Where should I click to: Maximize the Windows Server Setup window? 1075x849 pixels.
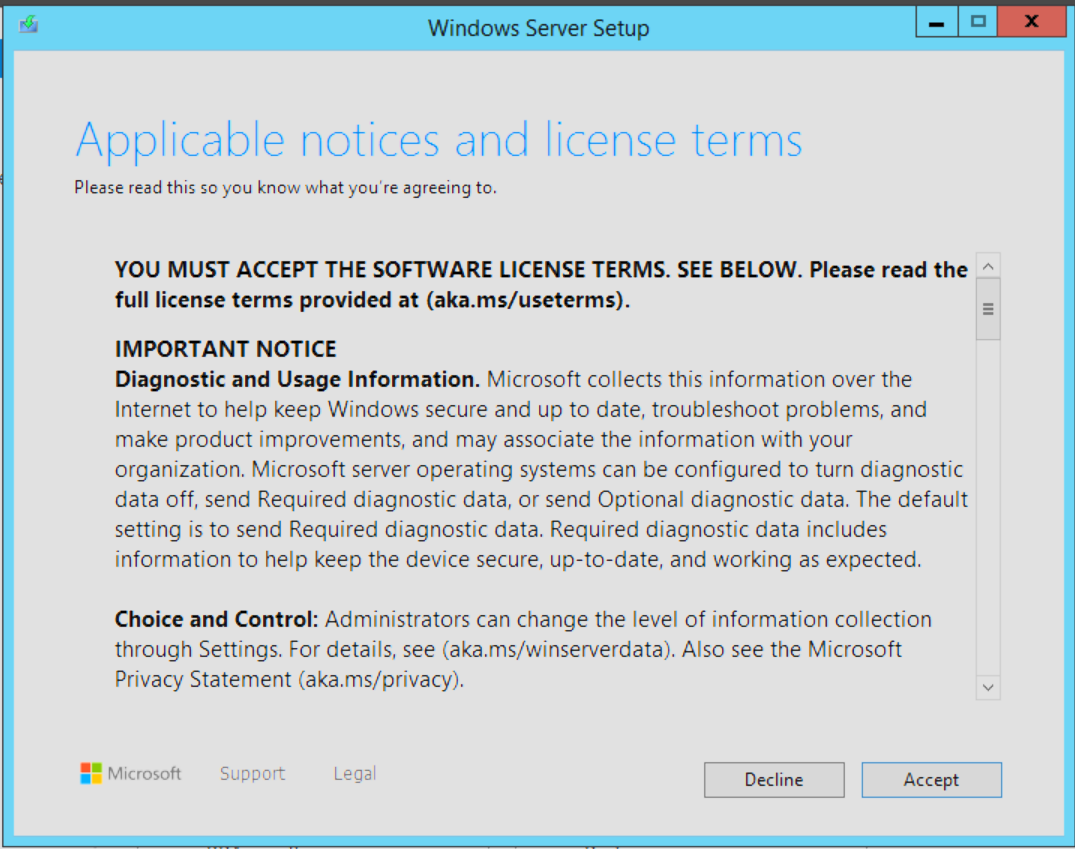(x=978, y=23)
